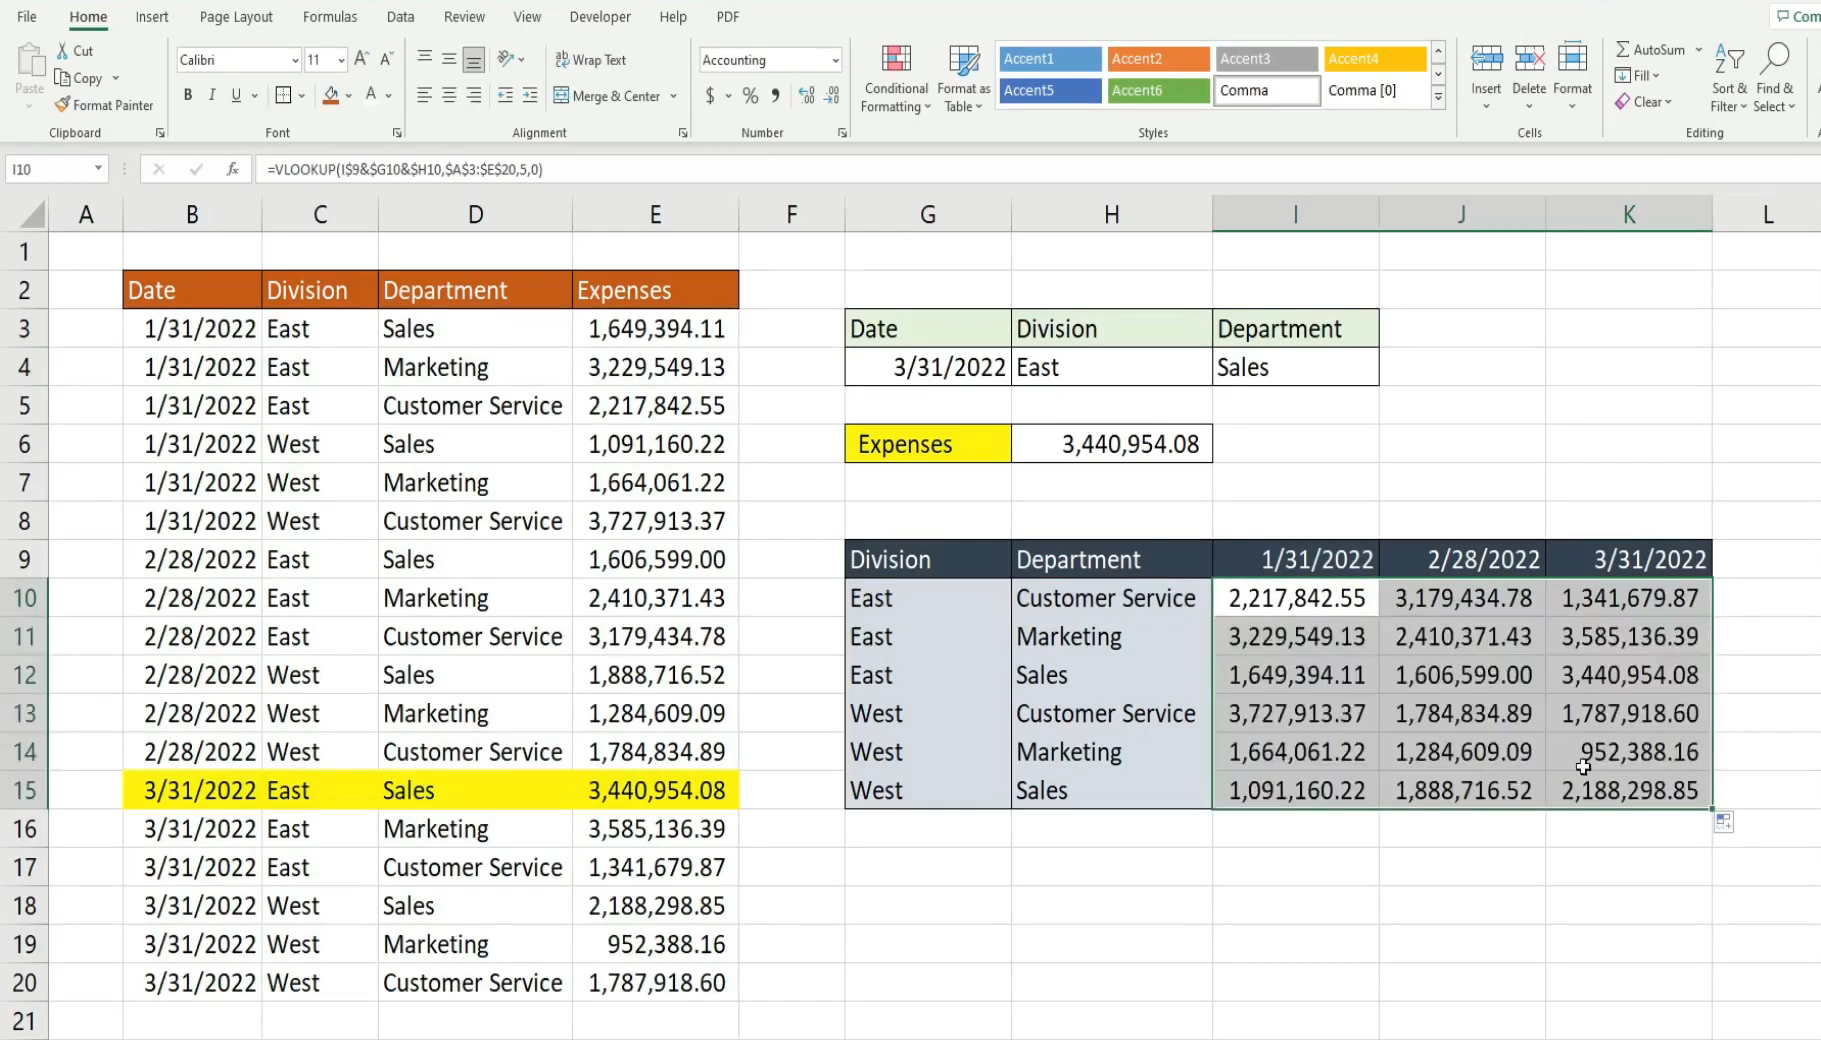The image size is (1821, 1040).
Task: Select row 21 header
Action: [x=24, y=1021]
